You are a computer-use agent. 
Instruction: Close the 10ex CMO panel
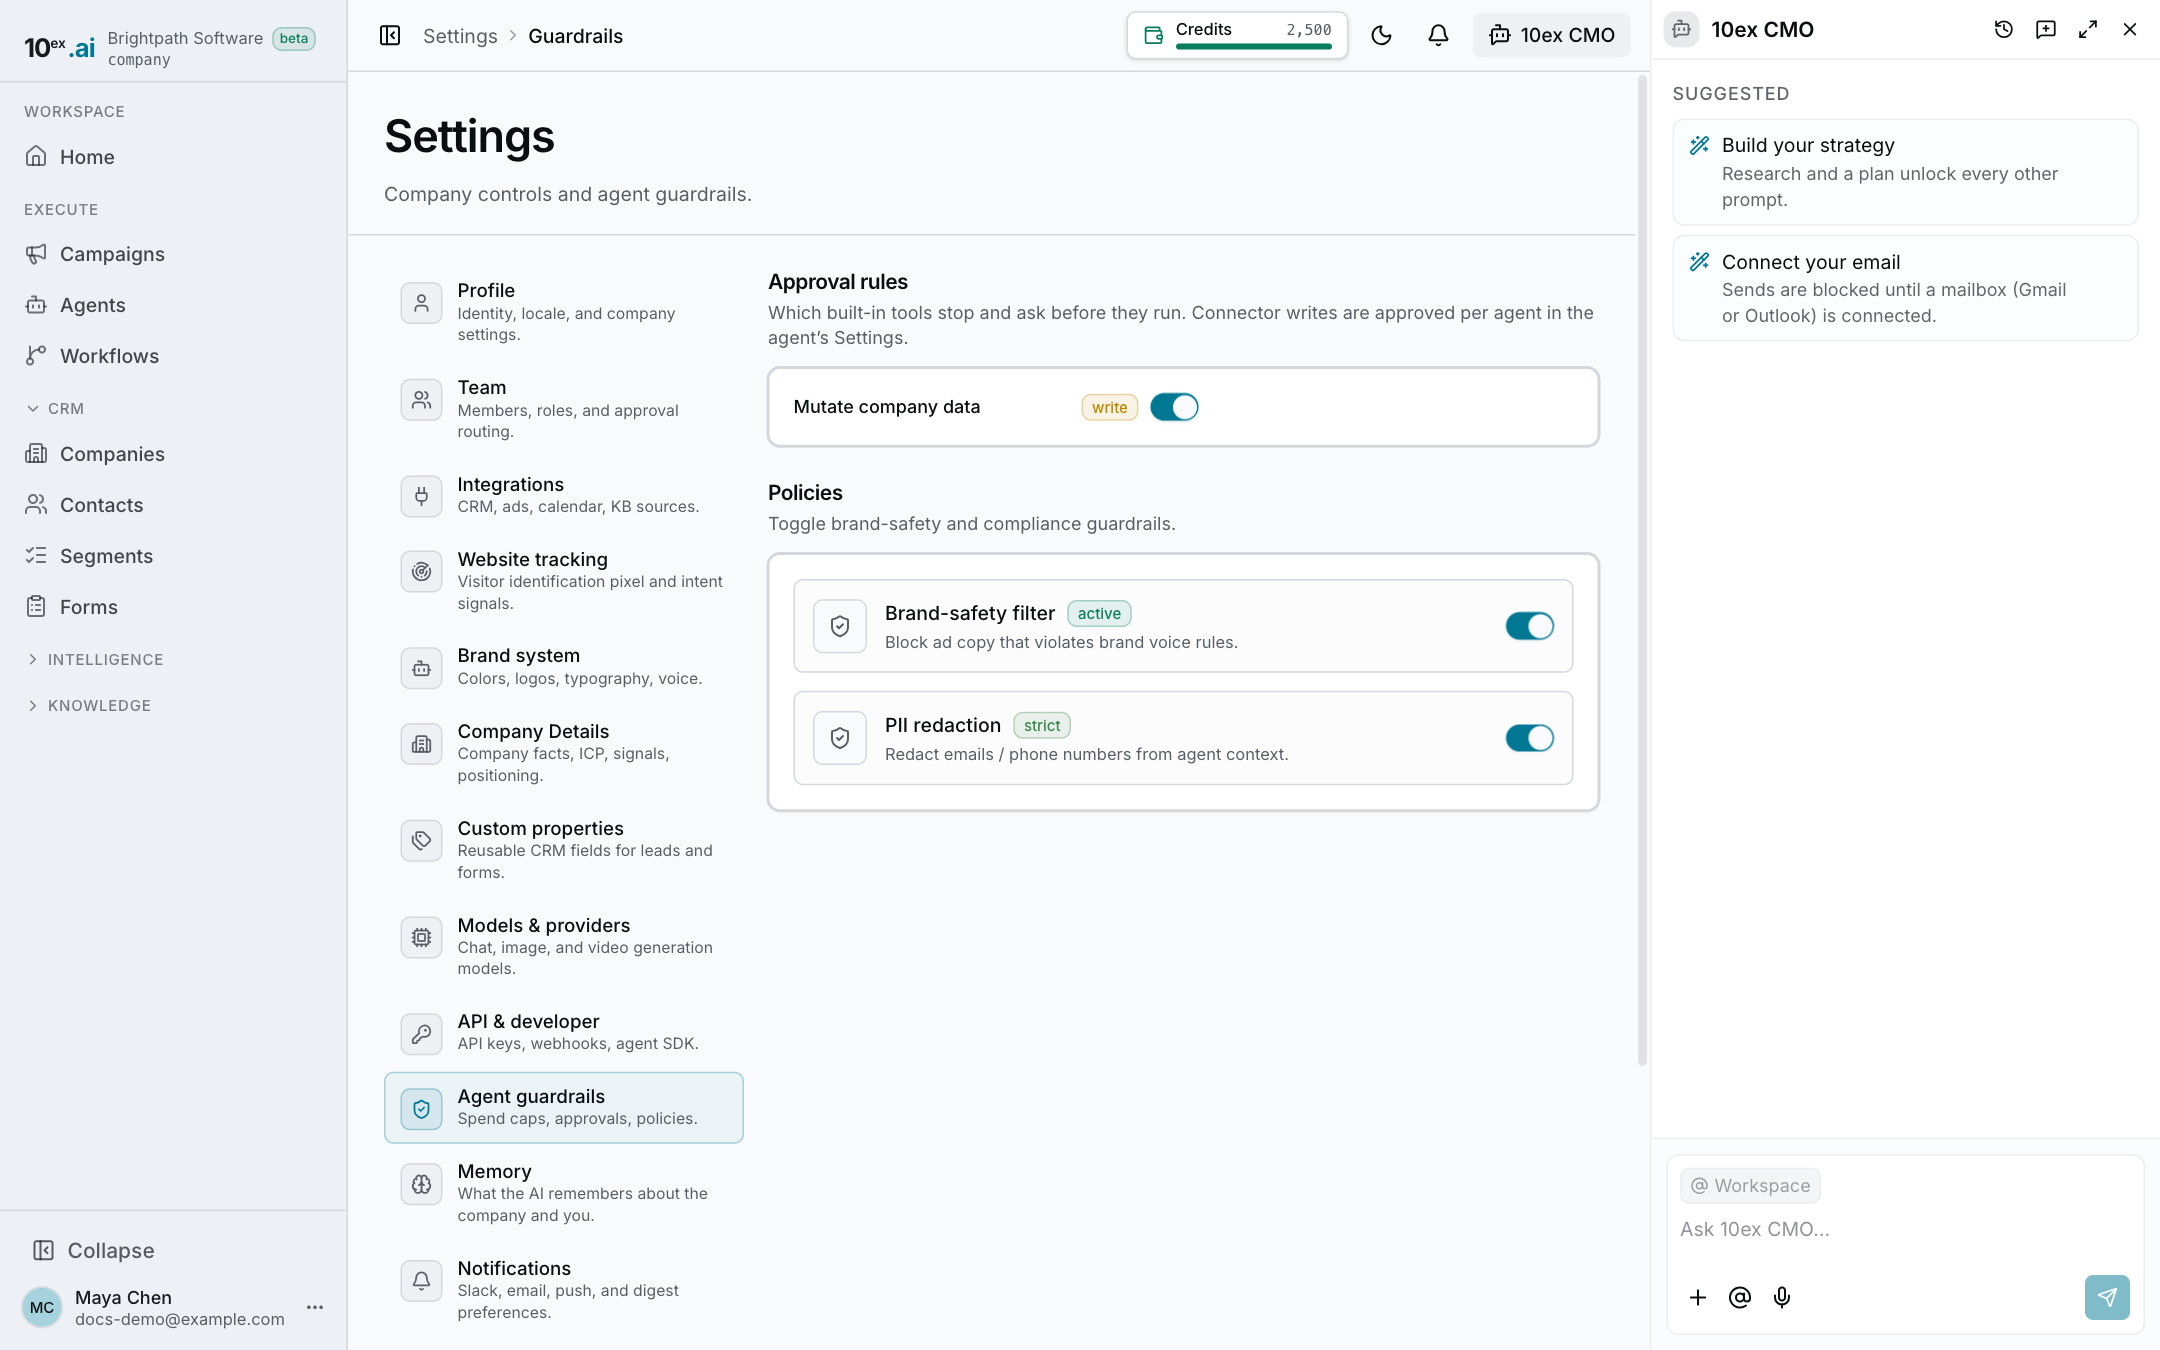2129,30
